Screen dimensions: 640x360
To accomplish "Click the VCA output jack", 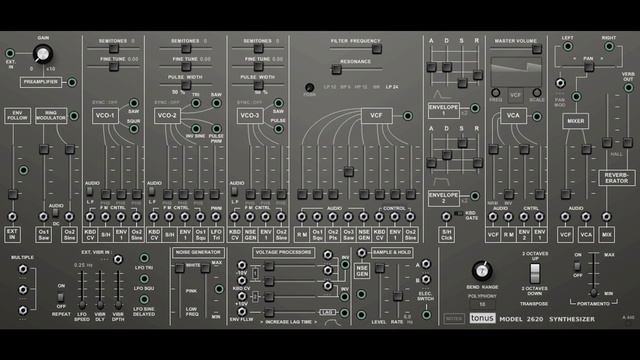I will point(537,117).
